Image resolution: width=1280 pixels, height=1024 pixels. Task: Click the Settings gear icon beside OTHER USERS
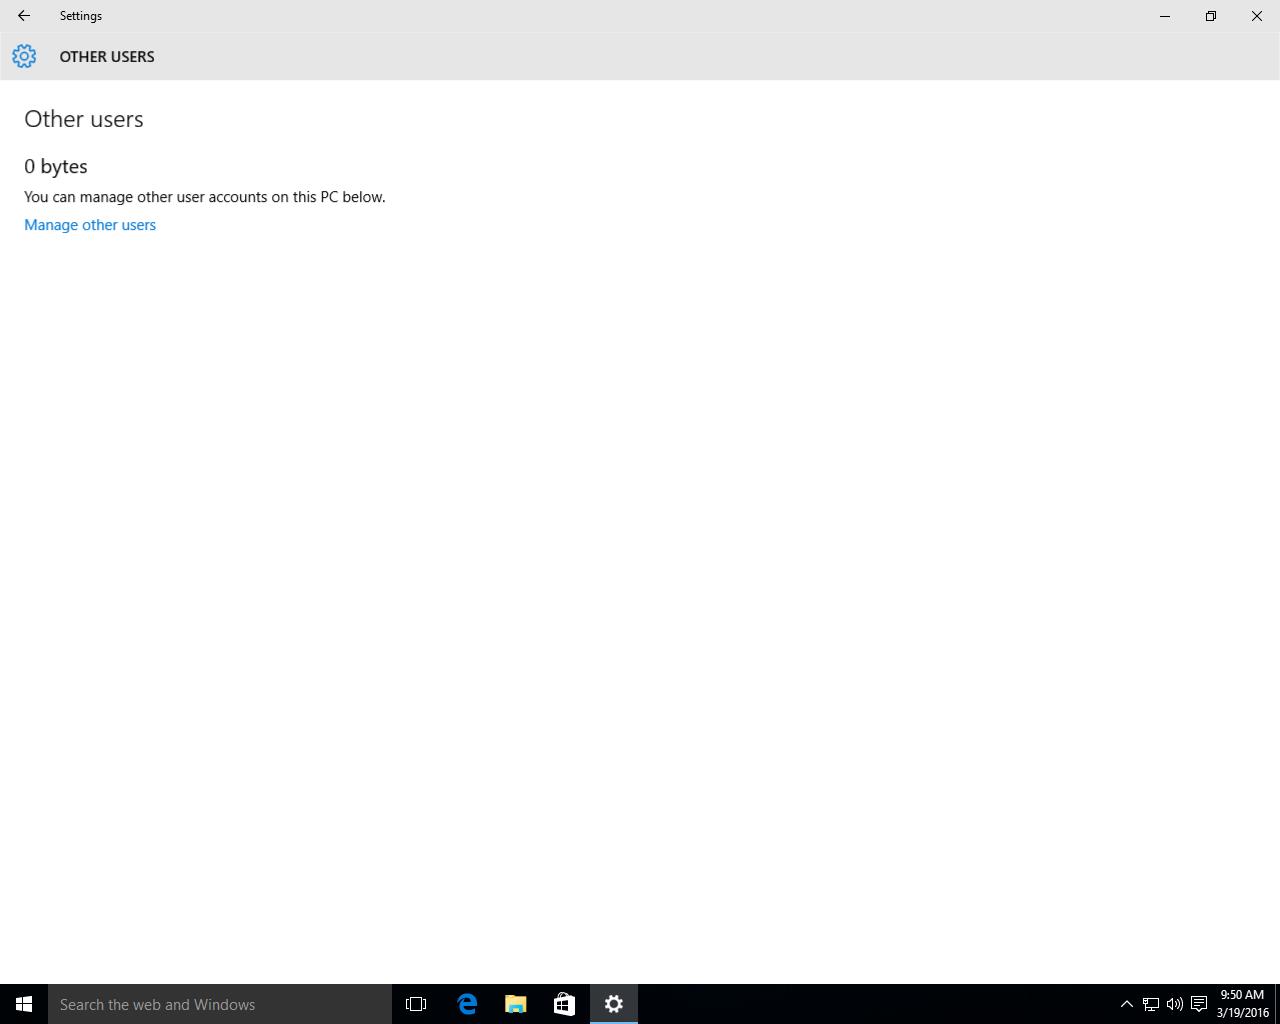point(24,56)
